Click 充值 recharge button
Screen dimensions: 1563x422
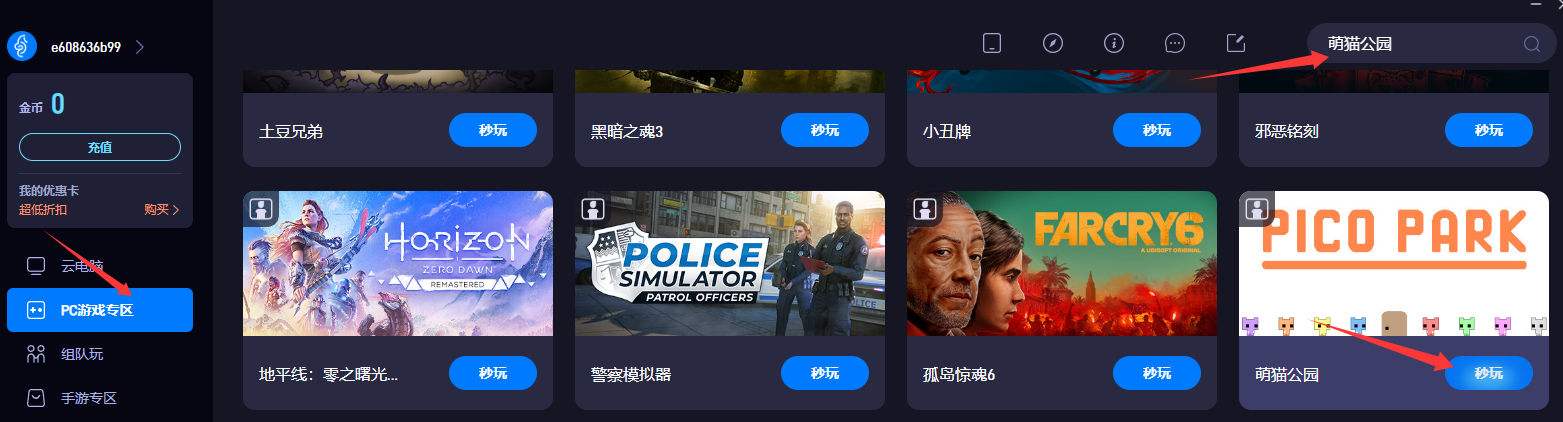coord(100,147)
